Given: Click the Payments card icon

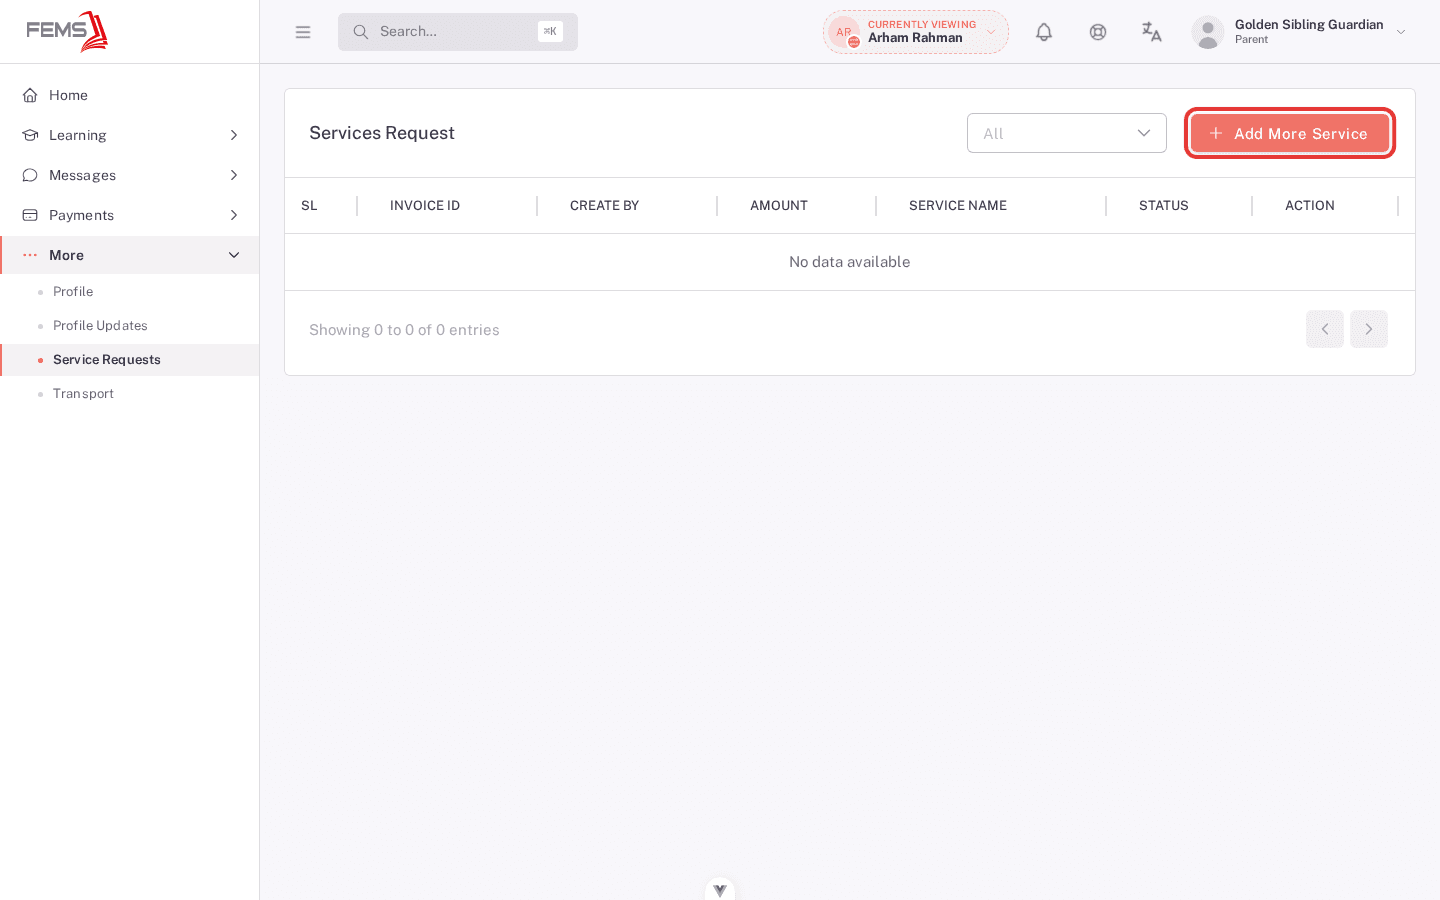Looking at the screenshot, I should (x=30, y=215).
